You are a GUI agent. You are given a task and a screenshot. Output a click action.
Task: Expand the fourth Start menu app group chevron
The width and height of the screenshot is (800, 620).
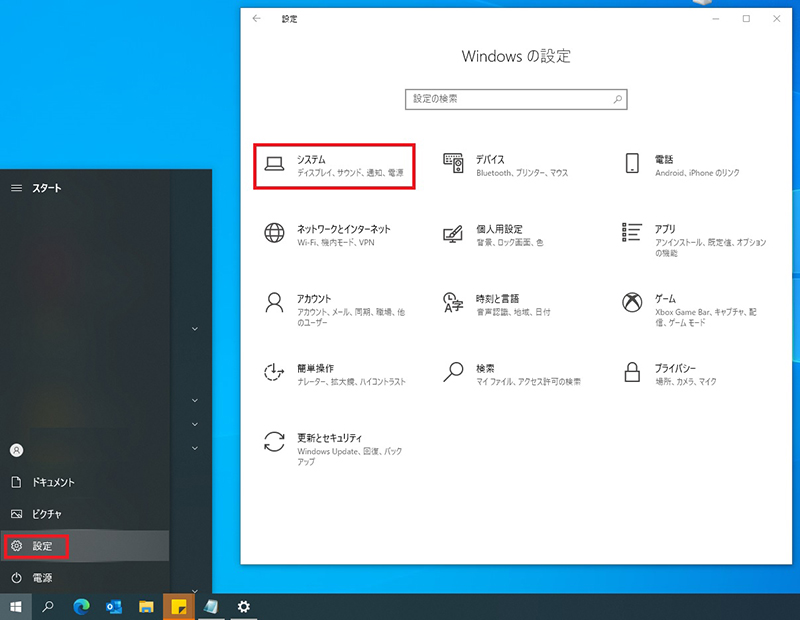[194, 448]
